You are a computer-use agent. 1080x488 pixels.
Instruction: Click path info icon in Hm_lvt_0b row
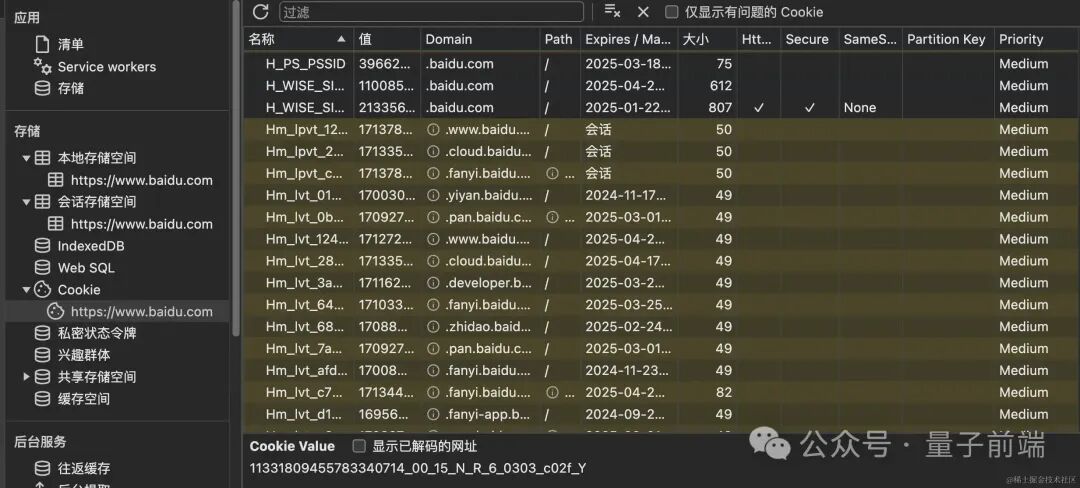coord(552,218)
